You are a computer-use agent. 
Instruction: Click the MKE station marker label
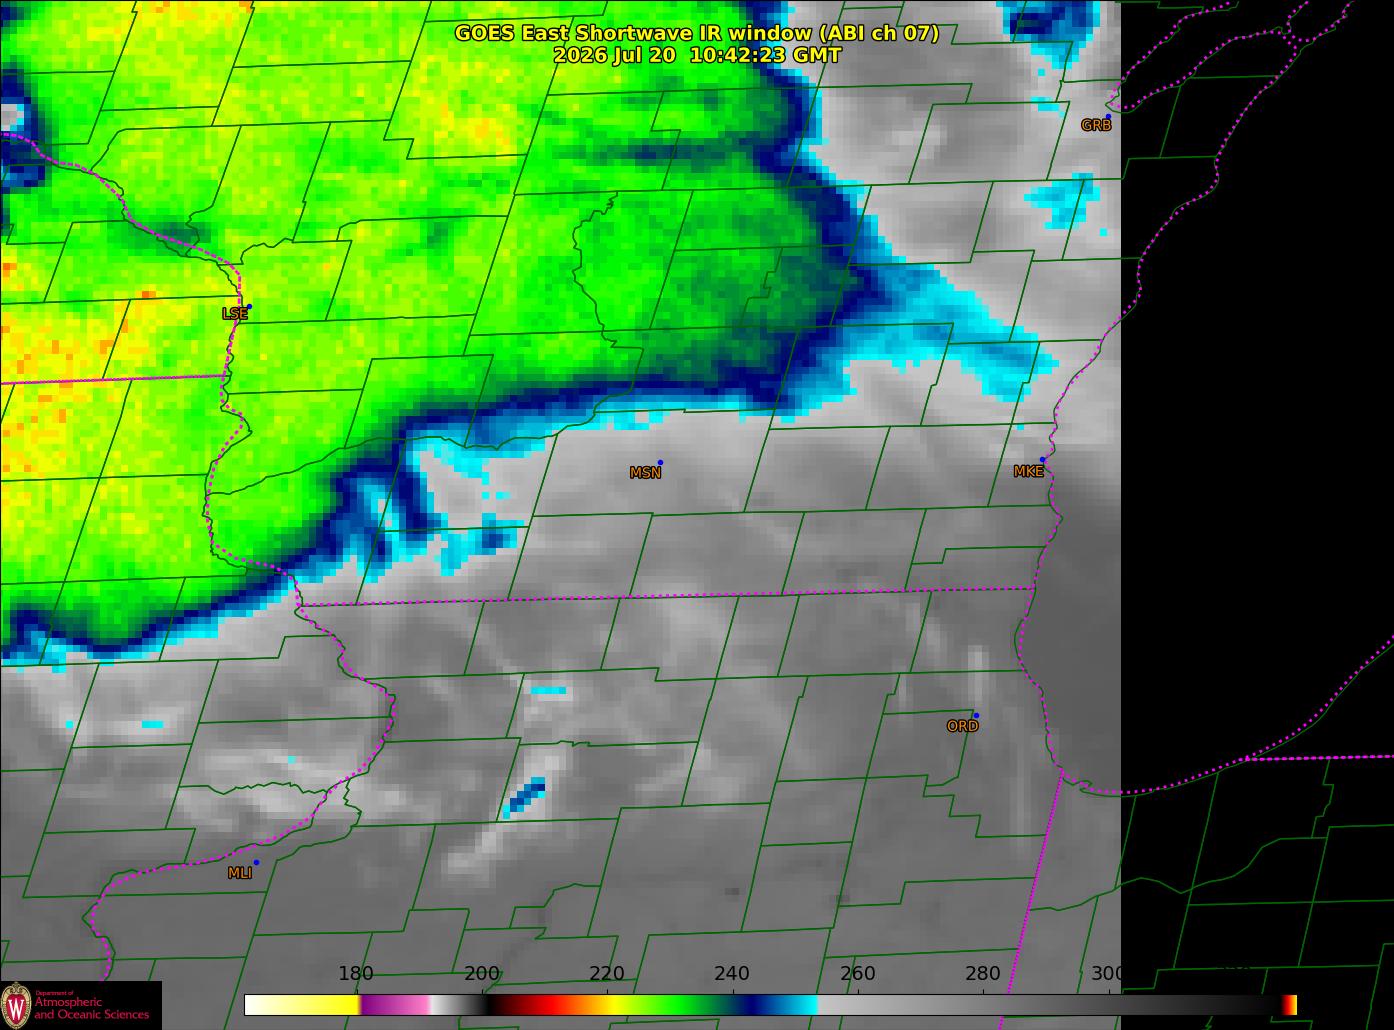click(1028, 472)
